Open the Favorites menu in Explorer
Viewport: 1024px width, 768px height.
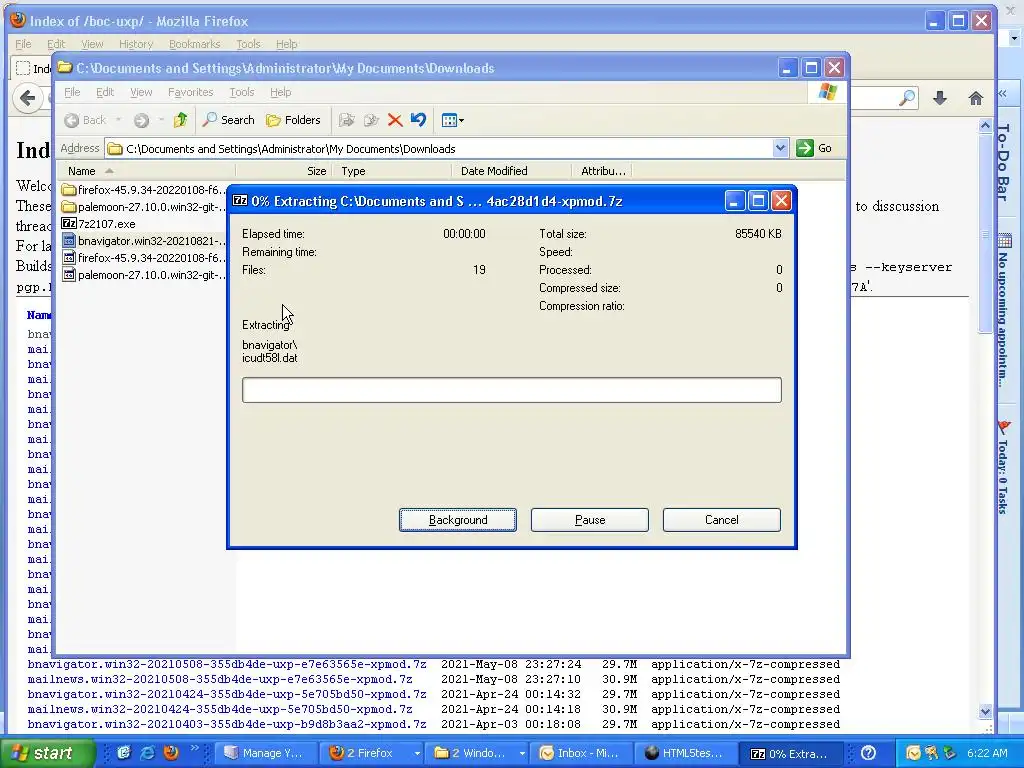(x=190, y=92)
